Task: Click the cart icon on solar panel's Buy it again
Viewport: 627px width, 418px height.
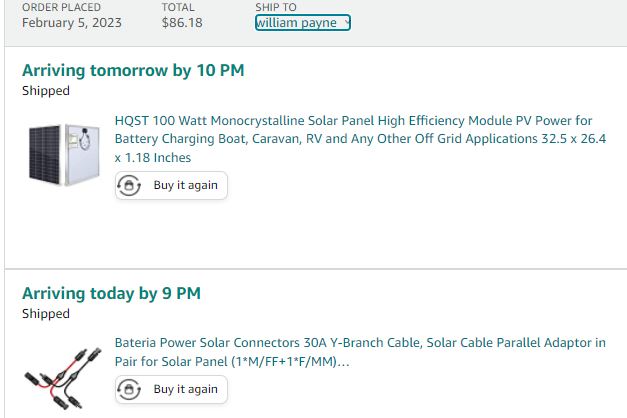Action: (129, 186)
